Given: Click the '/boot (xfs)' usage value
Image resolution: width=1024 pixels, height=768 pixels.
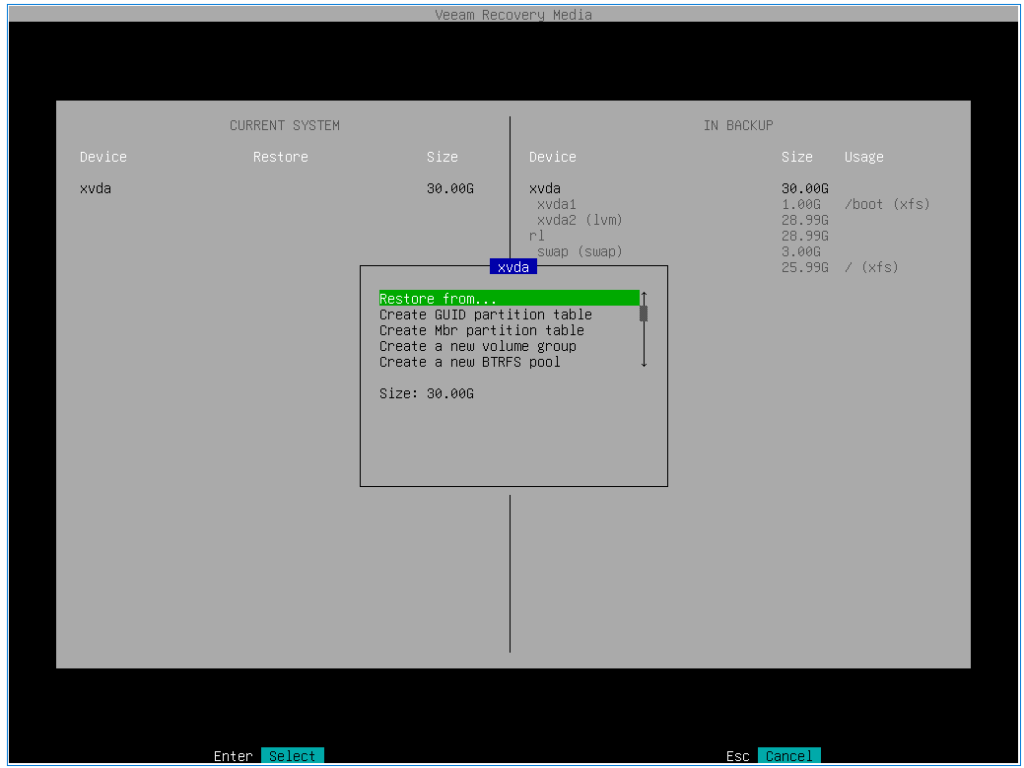Looking at the screenshot, I should (x=887, y=204).
